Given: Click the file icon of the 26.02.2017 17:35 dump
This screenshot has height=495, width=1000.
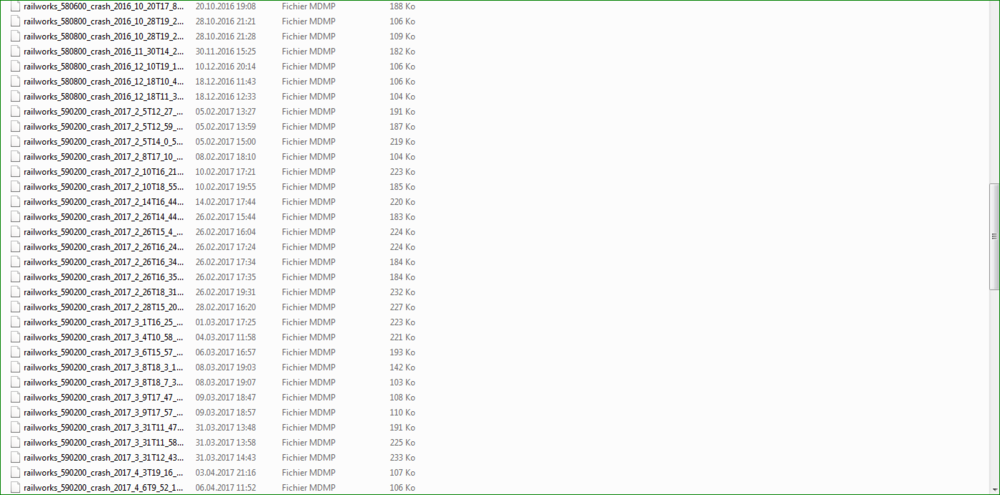Looking at the screenshot, I should (x=15, y=277).
